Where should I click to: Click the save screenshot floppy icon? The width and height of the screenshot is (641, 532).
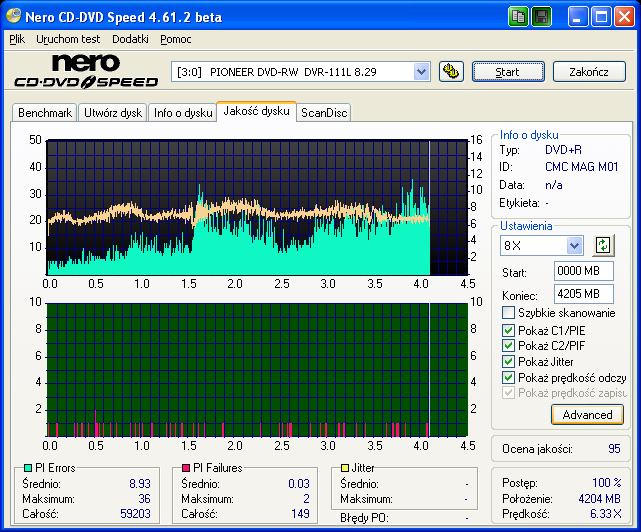click(542, 17)
